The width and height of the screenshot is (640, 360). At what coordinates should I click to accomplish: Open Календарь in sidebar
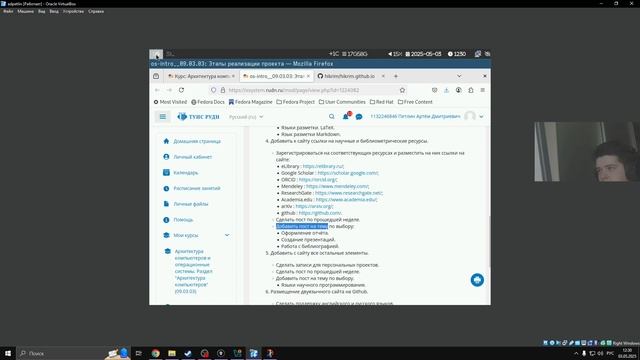pos(186,173)
